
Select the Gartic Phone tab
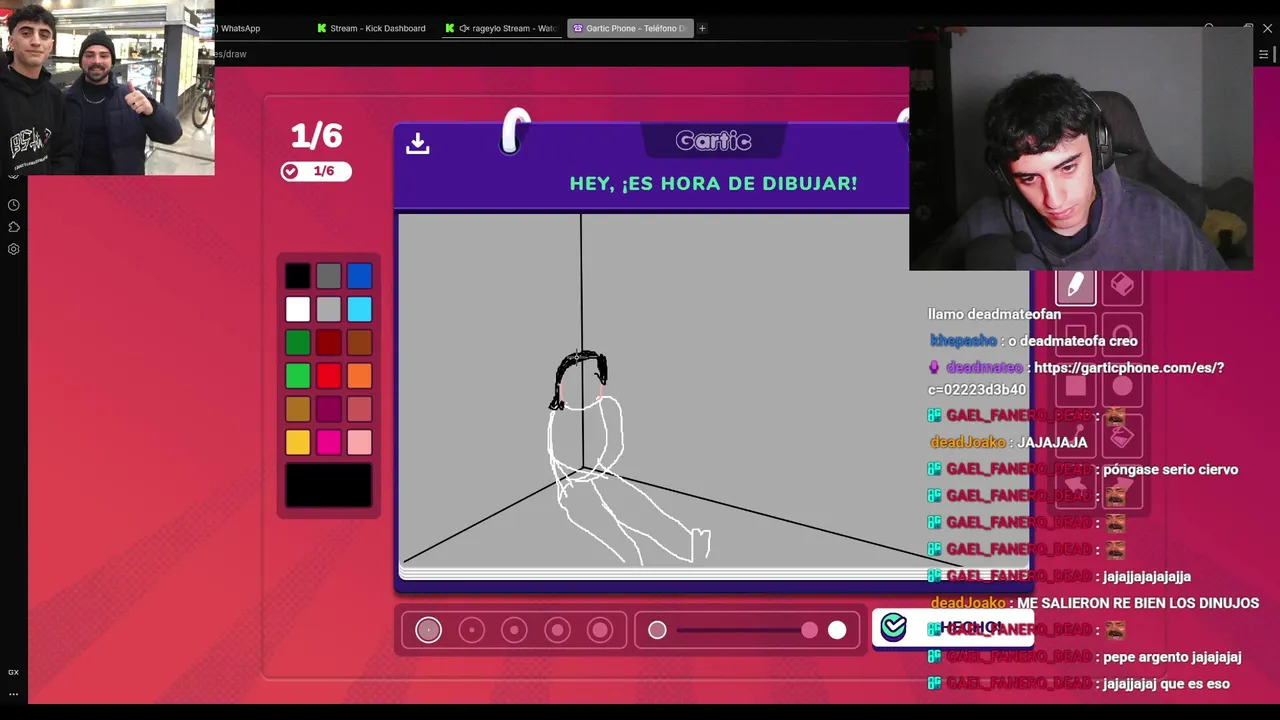point(630,28)
